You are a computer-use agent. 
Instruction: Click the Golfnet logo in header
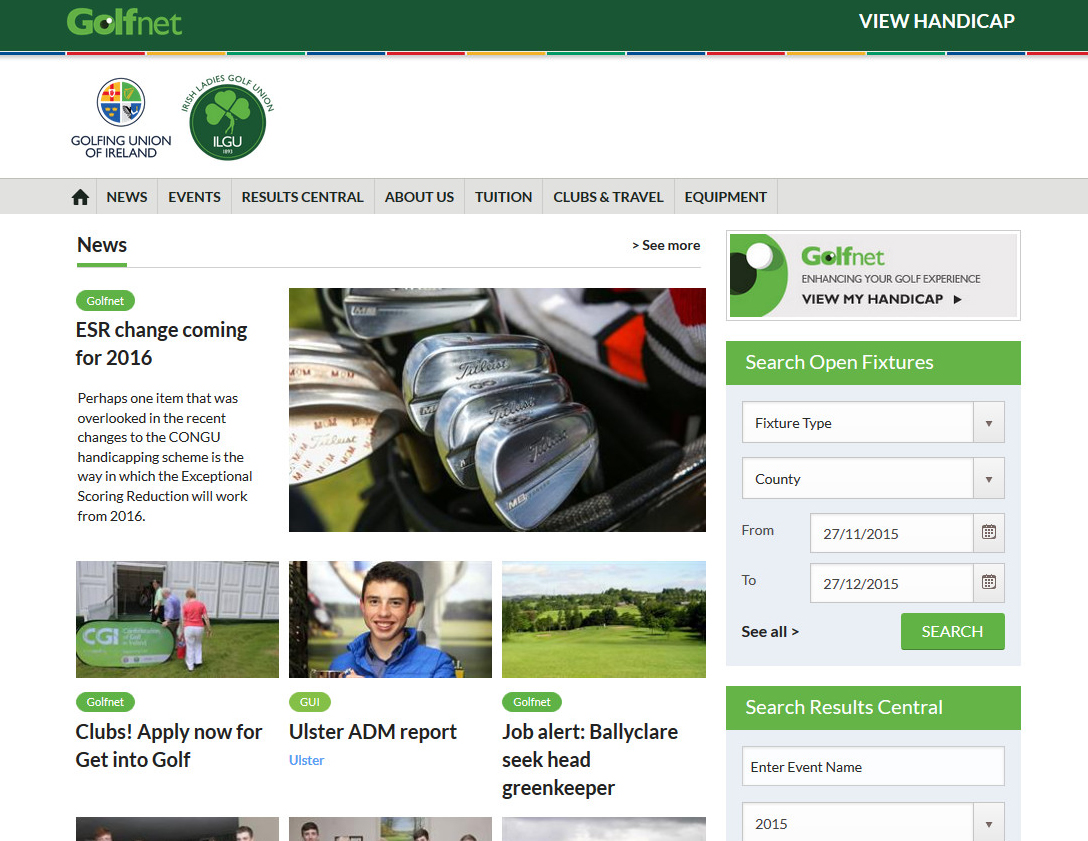point(124,22)
